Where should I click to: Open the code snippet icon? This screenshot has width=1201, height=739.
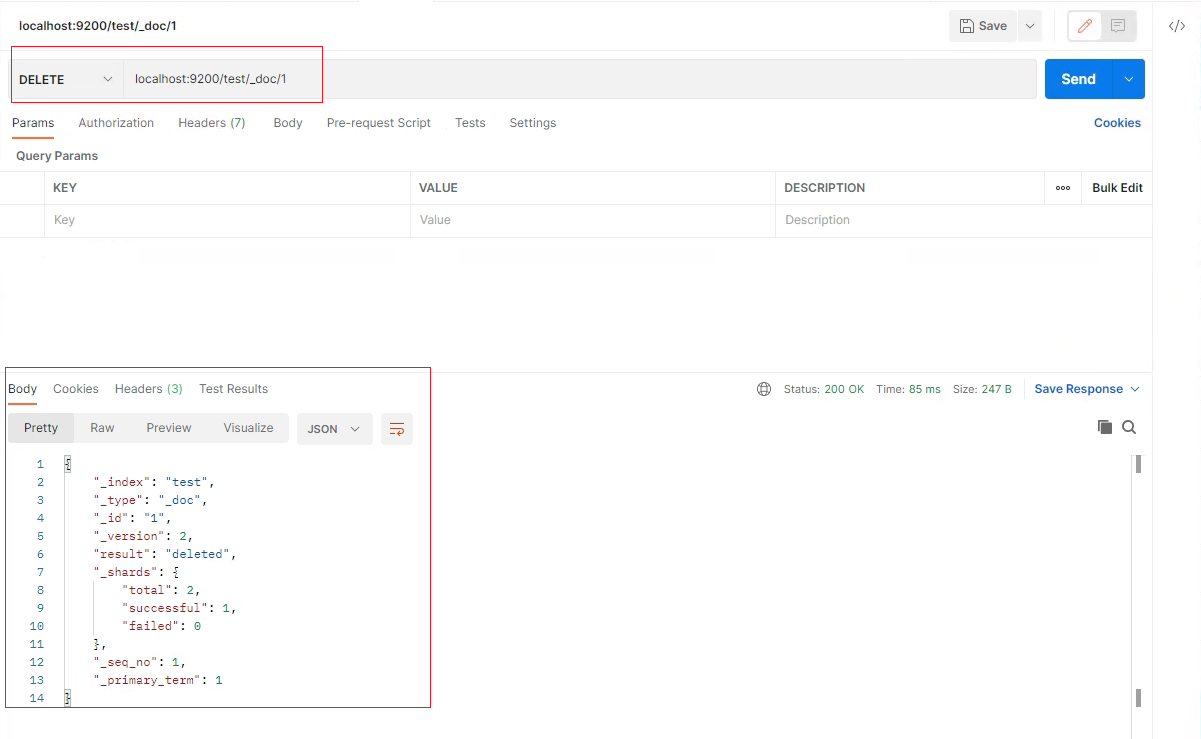pos(1177,26)
